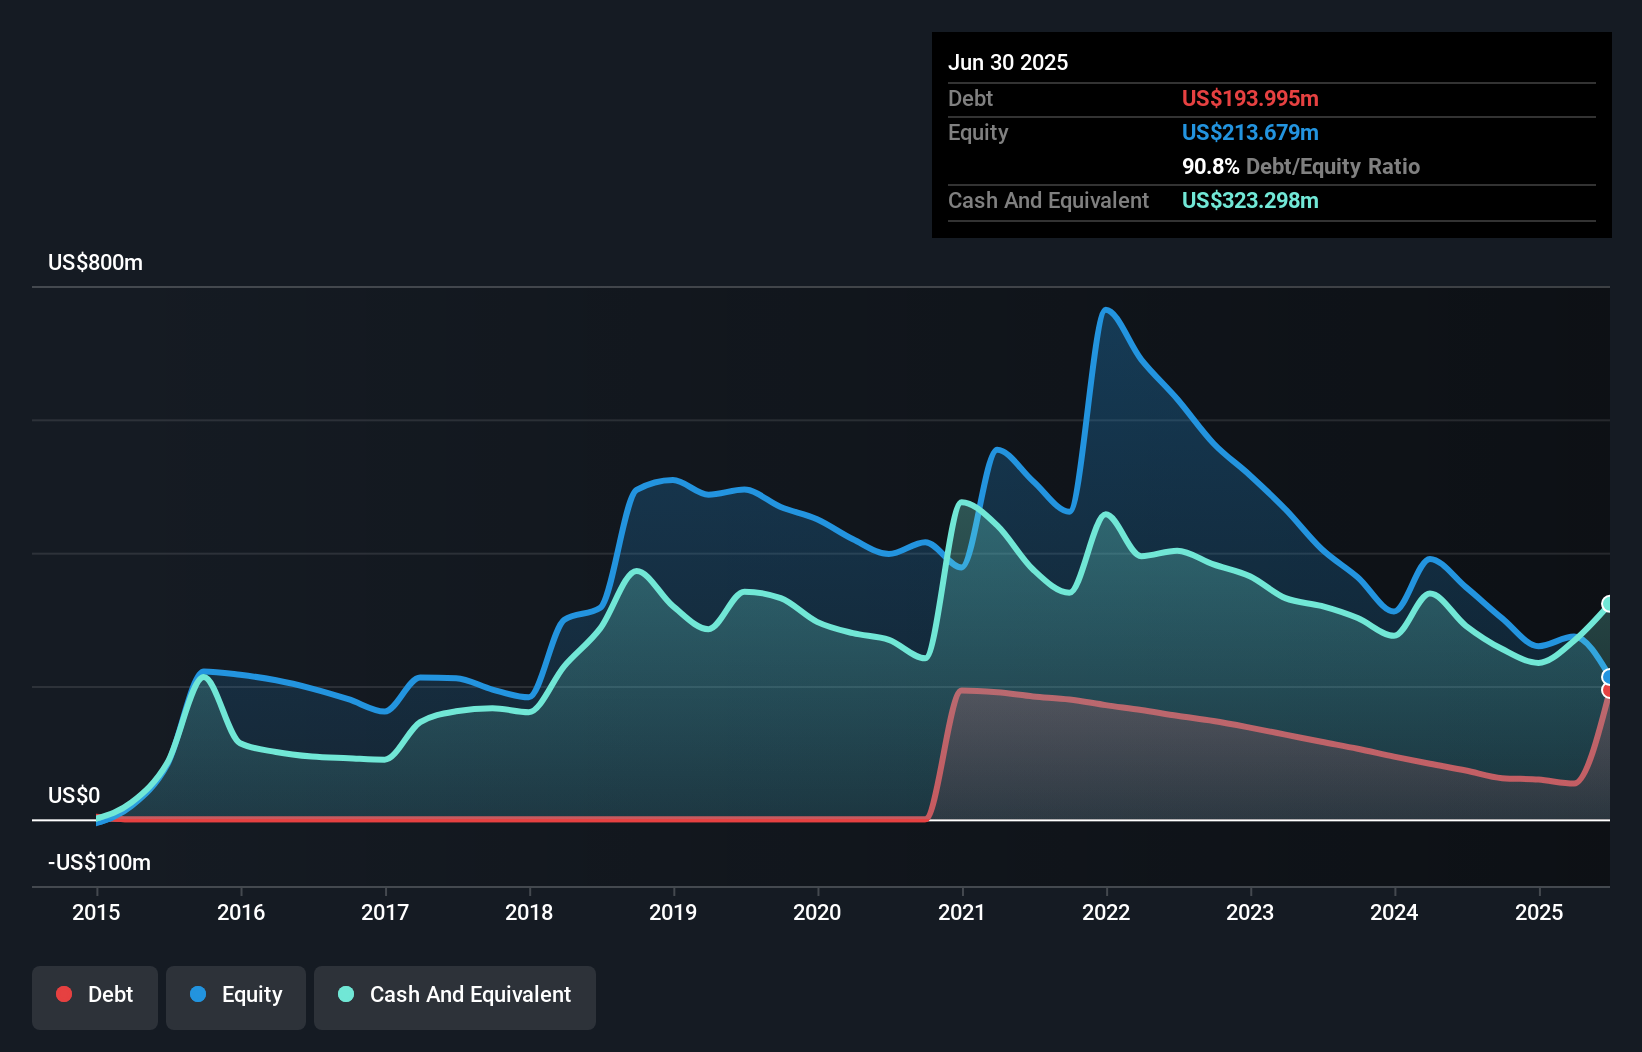1642x1052 pixels.
Task: Select the 2025 label on the x-axis
Action: coord(1539,912)
